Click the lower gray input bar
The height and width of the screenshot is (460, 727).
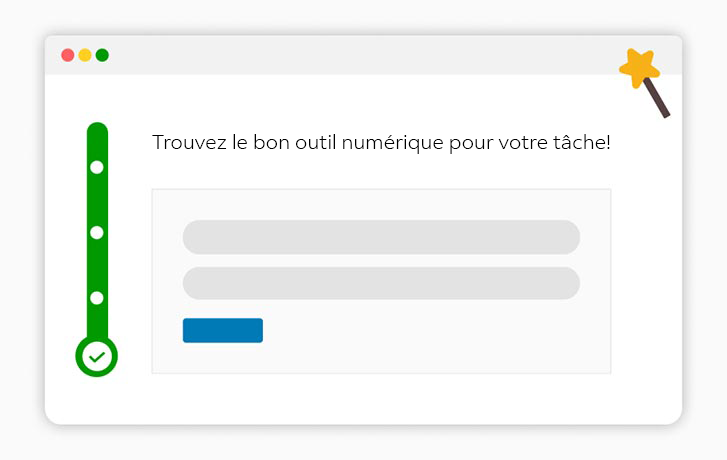(x=381, y=283)
